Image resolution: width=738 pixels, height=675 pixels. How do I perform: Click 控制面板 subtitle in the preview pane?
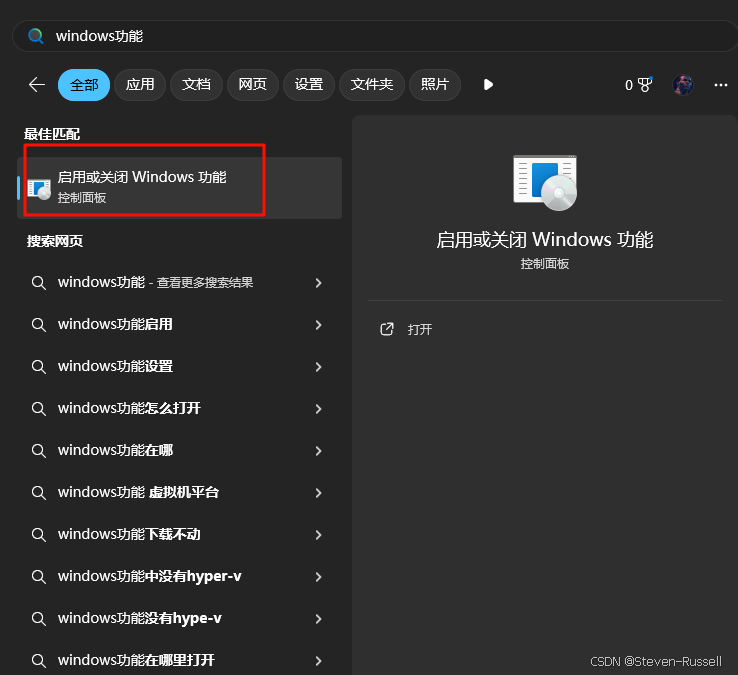click(545, 264)
